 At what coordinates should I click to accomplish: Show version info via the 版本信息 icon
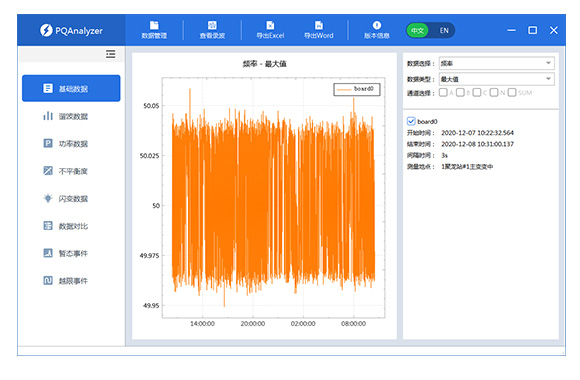[x=377, y=30]
